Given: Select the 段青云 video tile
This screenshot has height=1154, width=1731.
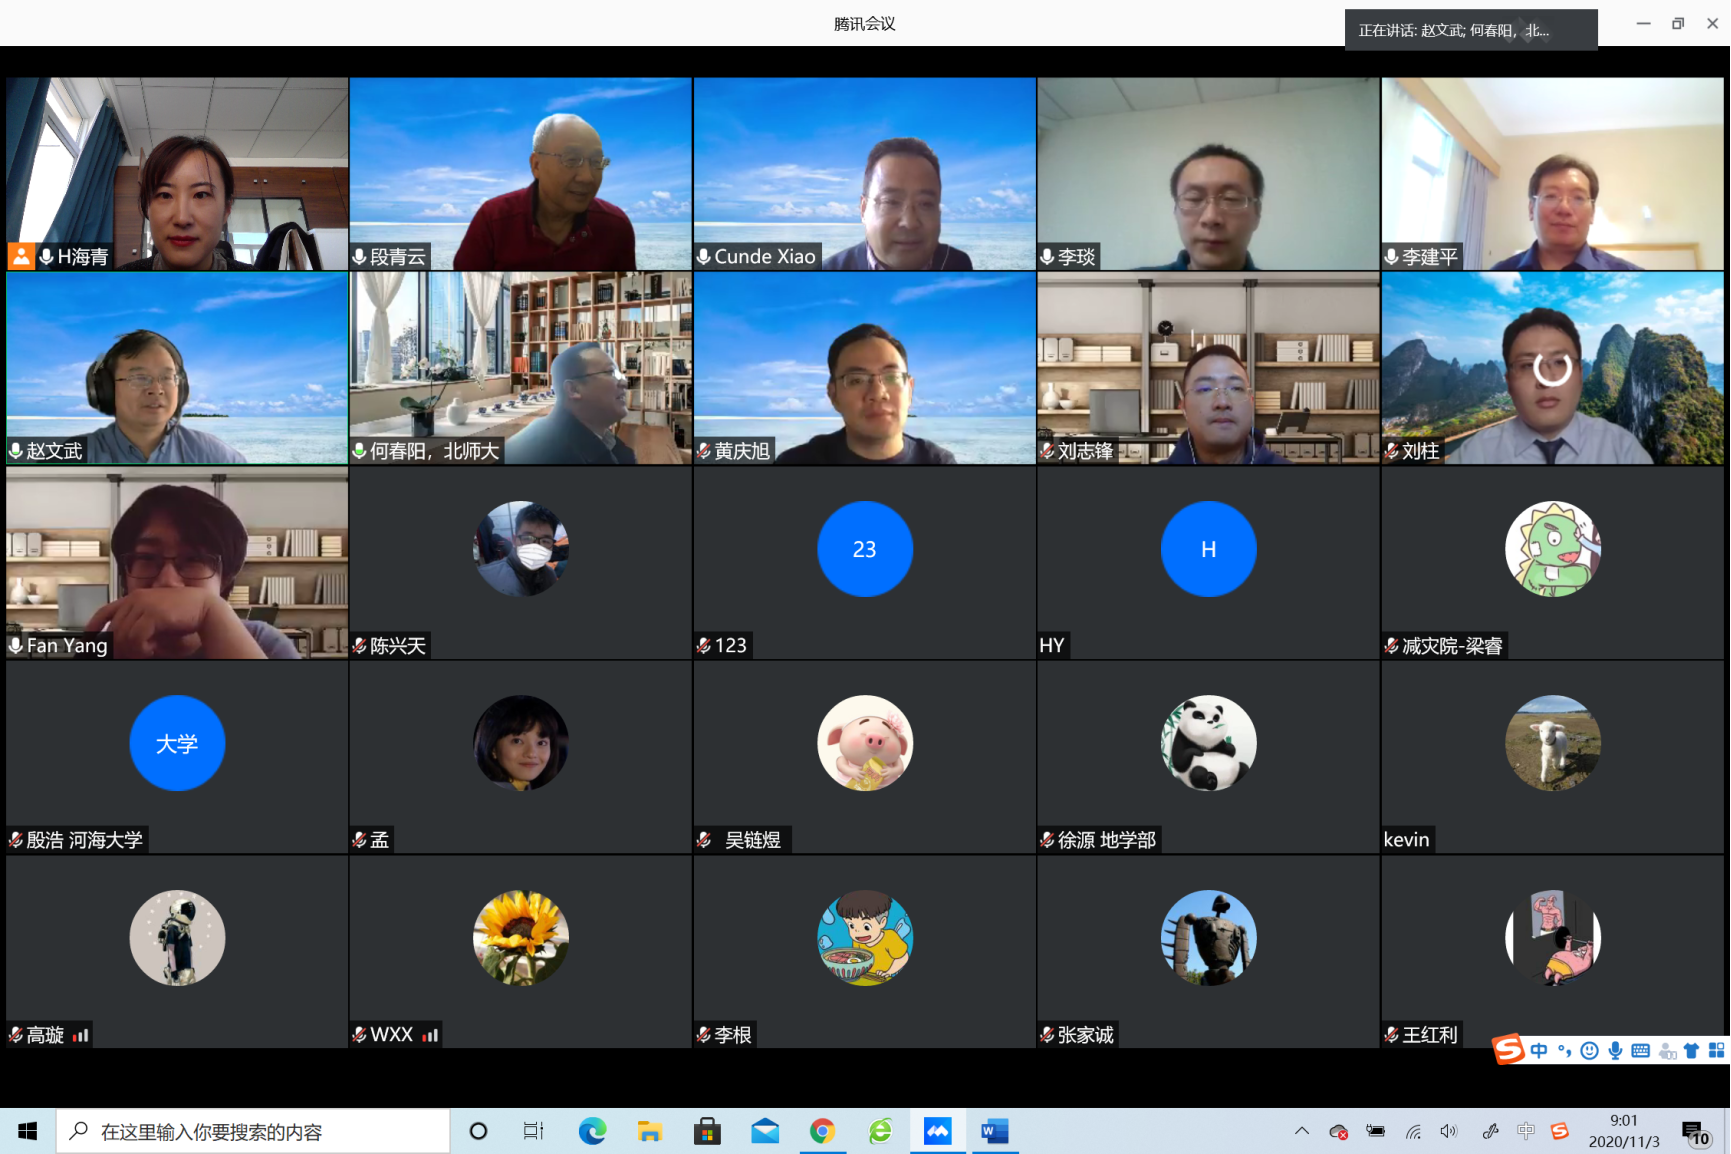Looking at the screenshot, I should [x=520, y=173].
